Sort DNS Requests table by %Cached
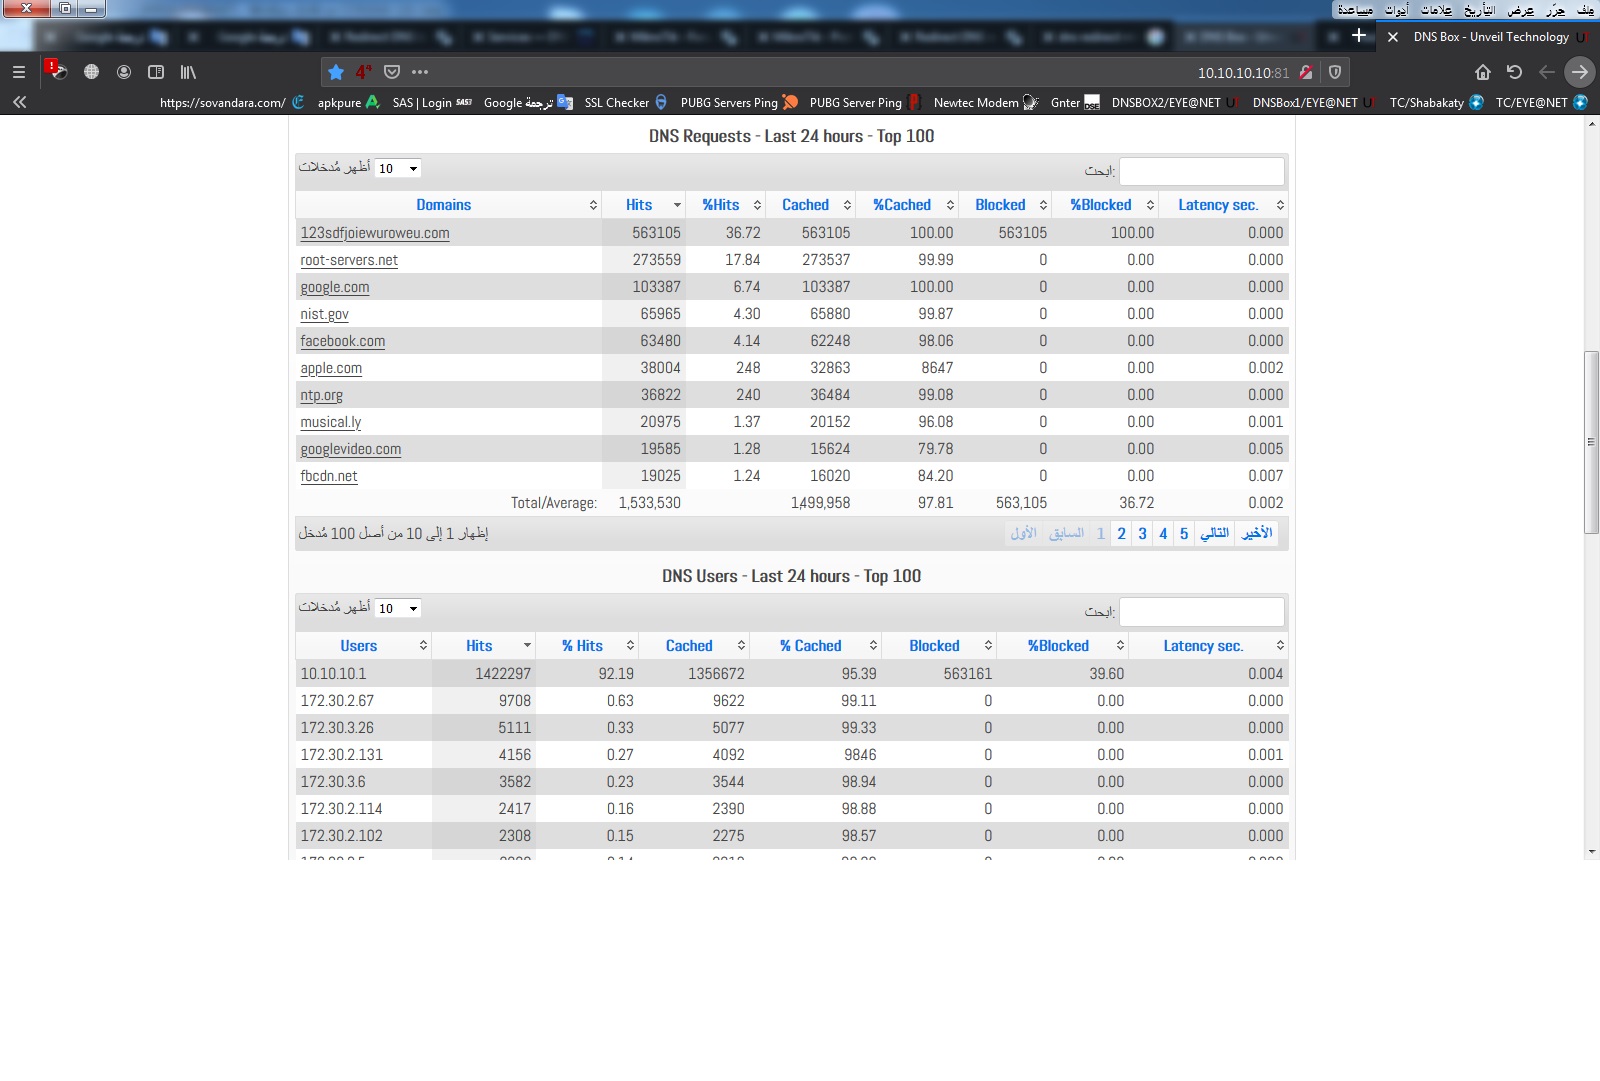The height and width of the screenshot is (1081, 1600). click(x=907, y=205)
